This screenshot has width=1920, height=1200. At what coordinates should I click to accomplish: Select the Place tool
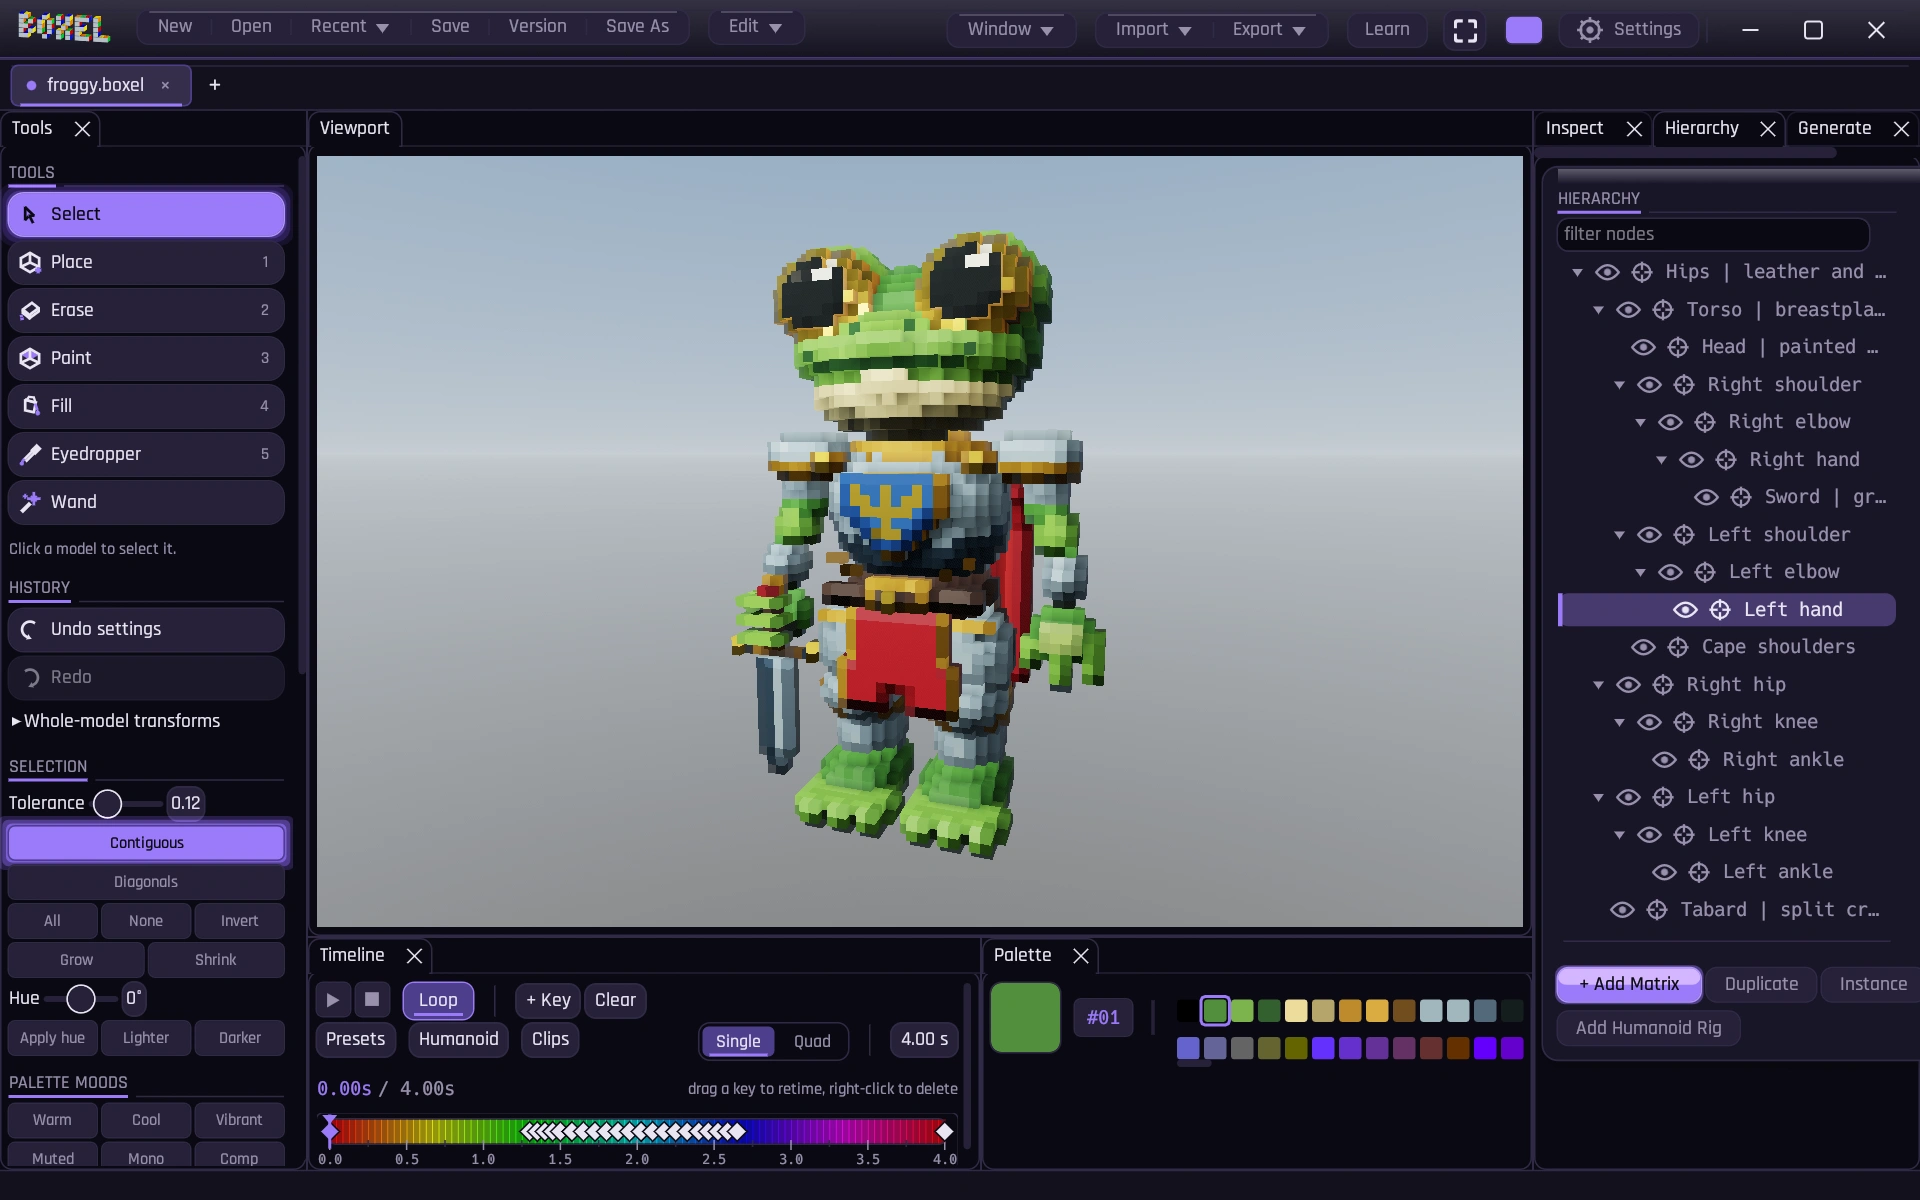[x=146, y=262]
